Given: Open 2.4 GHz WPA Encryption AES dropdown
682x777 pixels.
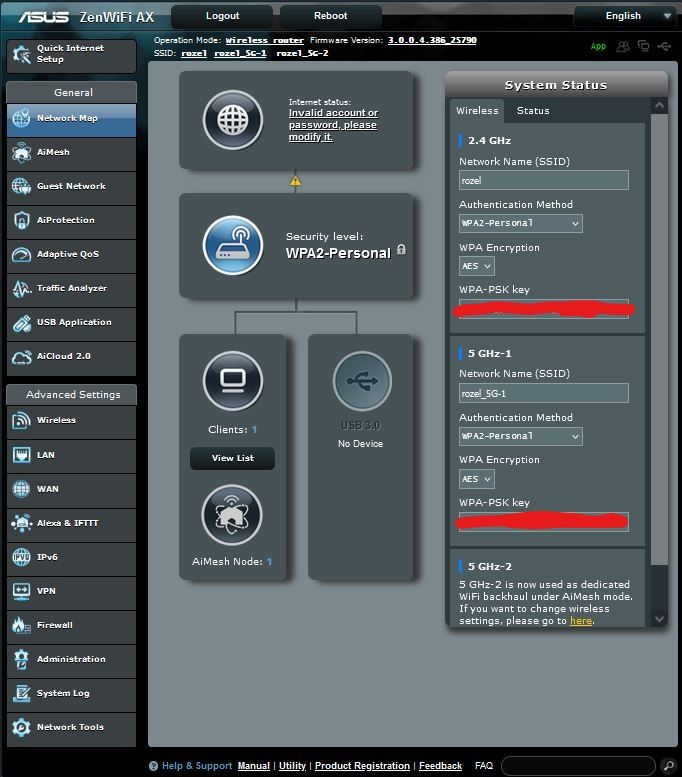Looking at the screenshot, I should click(x=476, y=267).
